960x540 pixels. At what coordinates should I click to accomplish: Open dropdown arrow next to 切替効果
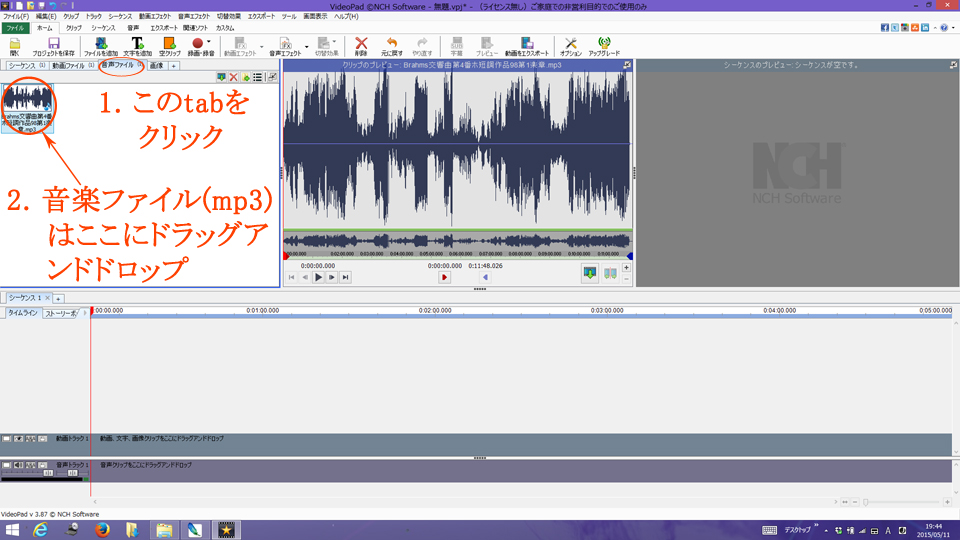[x=334, y=42]
